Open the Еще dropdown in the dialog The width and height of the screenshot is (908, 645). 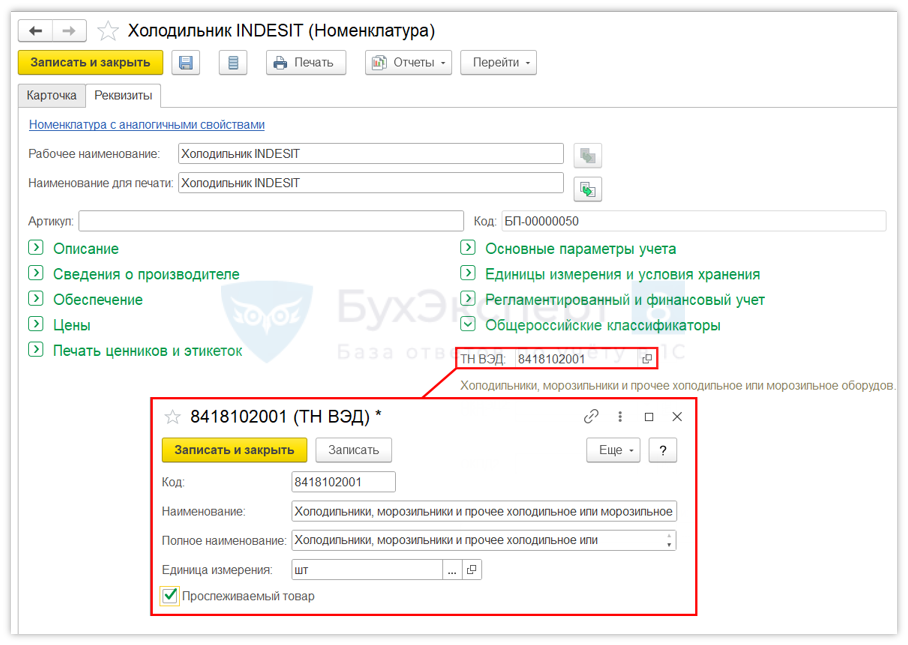pyautogui.click(x=613, y=450)
